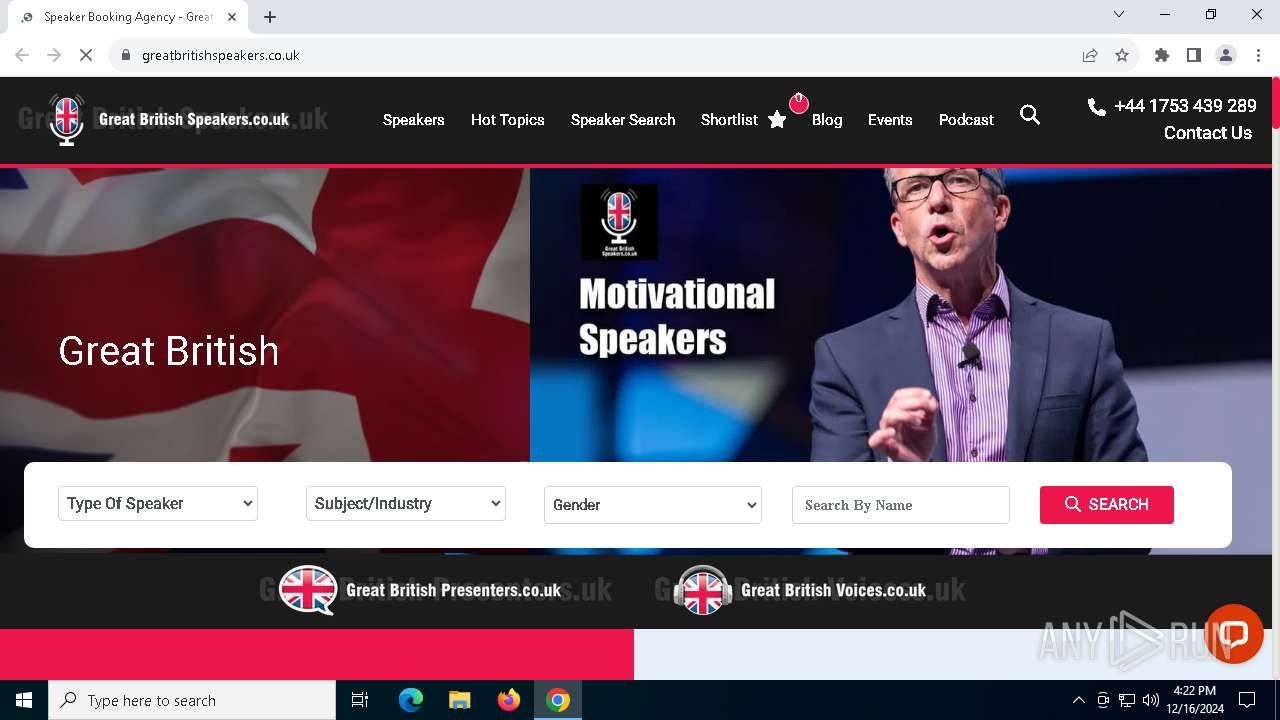The image size is (1280, 720).
Task: Click the volume speaker tray icon
Action: (1151, 700)
